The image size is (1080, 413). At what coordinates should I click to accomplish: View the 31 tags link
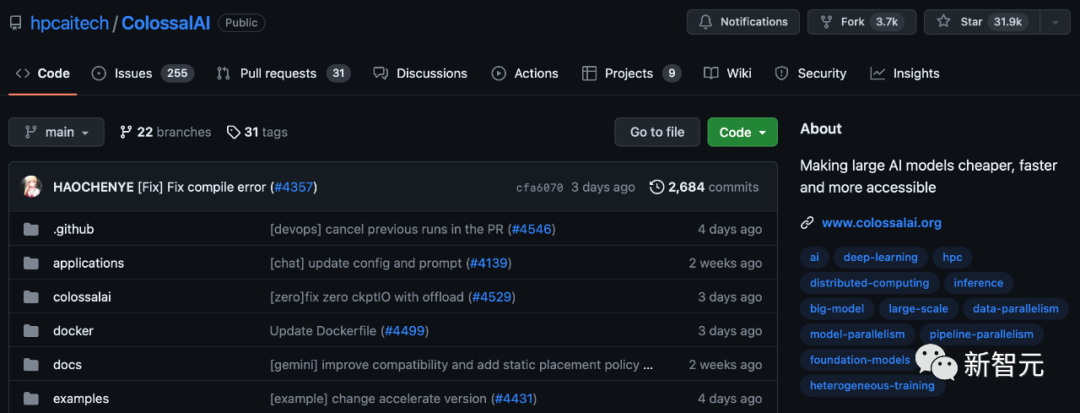tap(257, 132)
